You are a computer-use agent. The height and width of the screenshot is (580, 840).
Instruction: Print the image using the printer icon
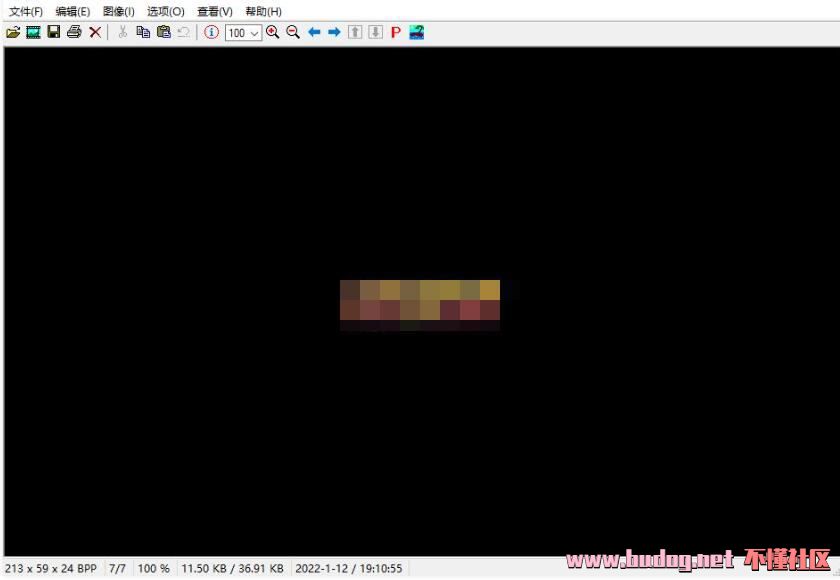(x=74, y=32)
